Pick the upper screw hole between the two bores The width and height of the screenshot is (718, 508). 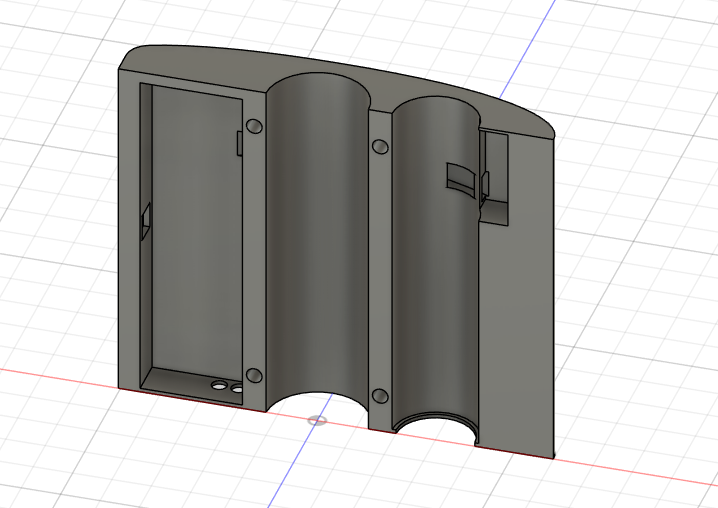(381, 147)
